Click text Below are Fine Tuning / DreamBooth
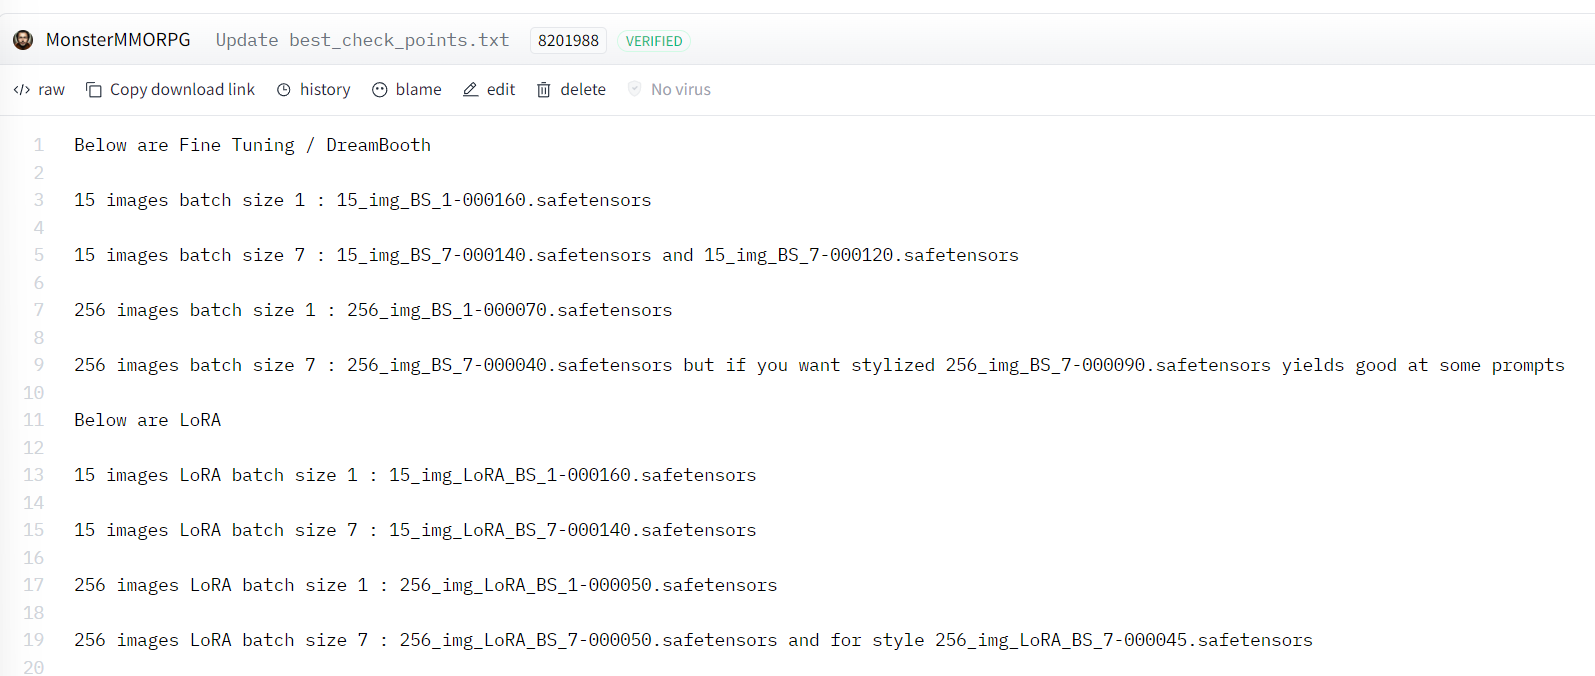This screenshot has height=676, width=1595. (x=252, y=145)
